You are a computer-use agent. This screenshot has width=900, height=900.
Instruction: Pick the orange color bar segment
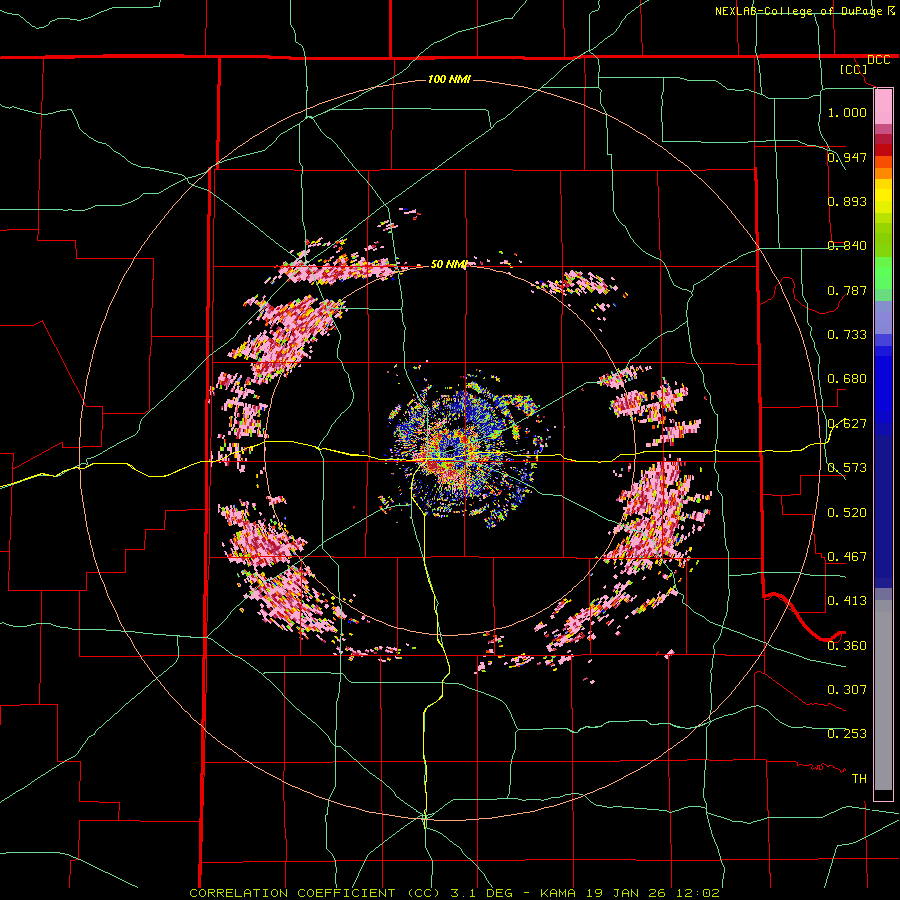coord(883,173)
